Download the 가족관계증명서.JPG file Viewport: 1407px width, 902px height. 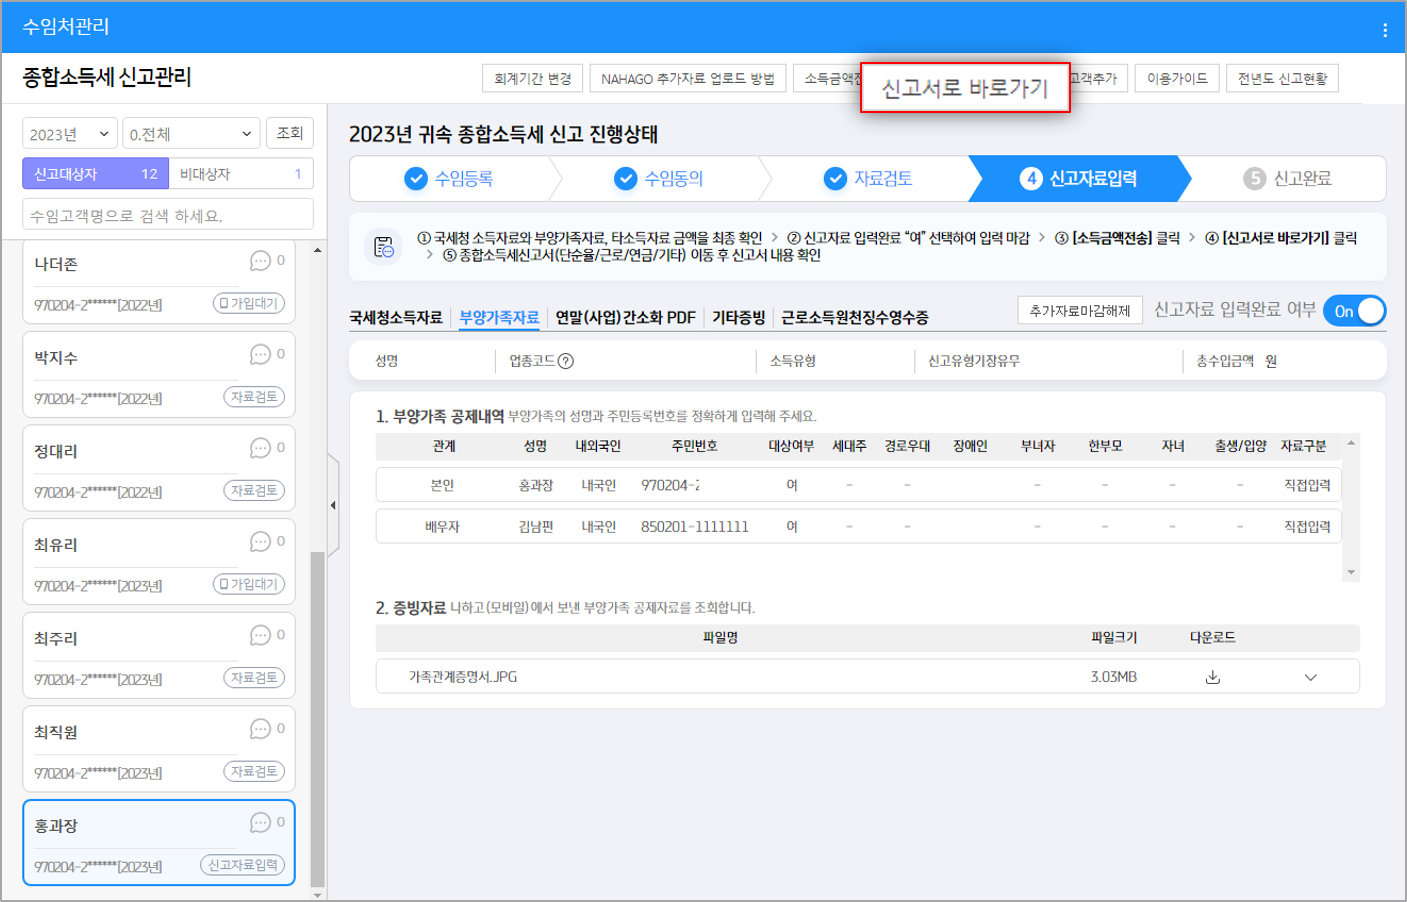(1212, 677)
